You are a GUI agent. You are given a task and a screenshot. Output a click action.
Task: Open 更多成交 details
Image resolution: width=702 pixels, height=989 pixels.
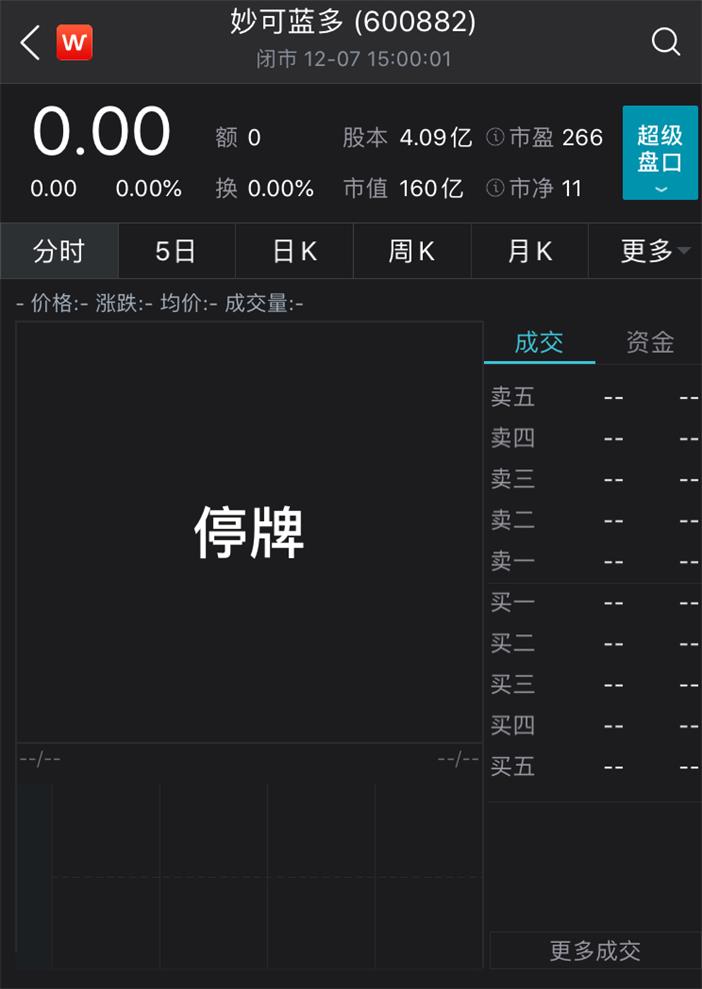595,950
